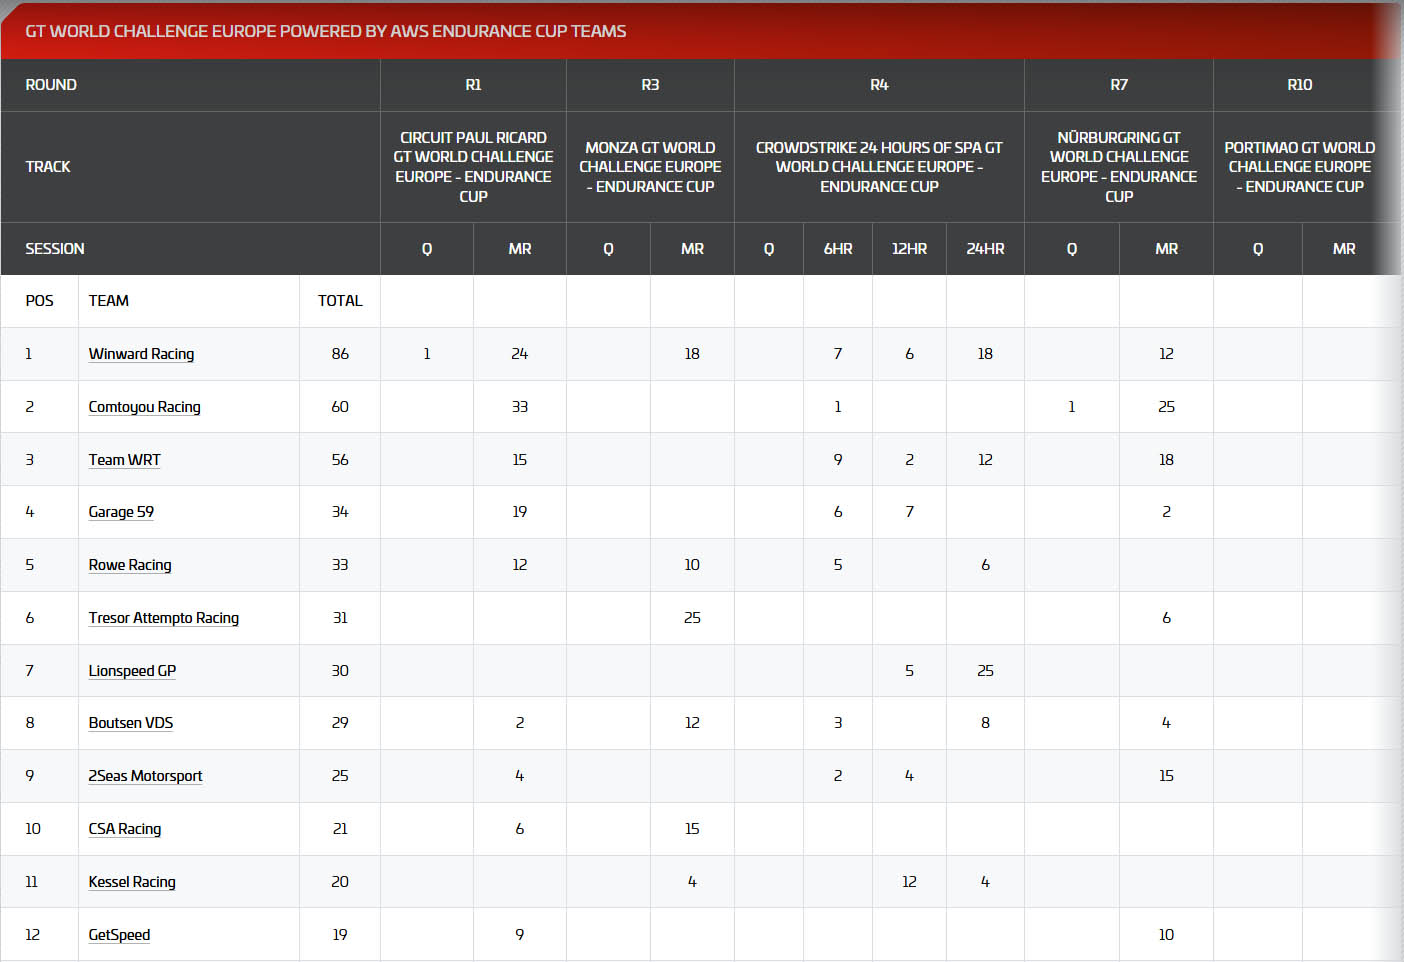Image resolution: width=1404 pixels, height=962 pixels.
Task: Click the Nürburgring GT World Challenge header
Action: point(1119,167)
